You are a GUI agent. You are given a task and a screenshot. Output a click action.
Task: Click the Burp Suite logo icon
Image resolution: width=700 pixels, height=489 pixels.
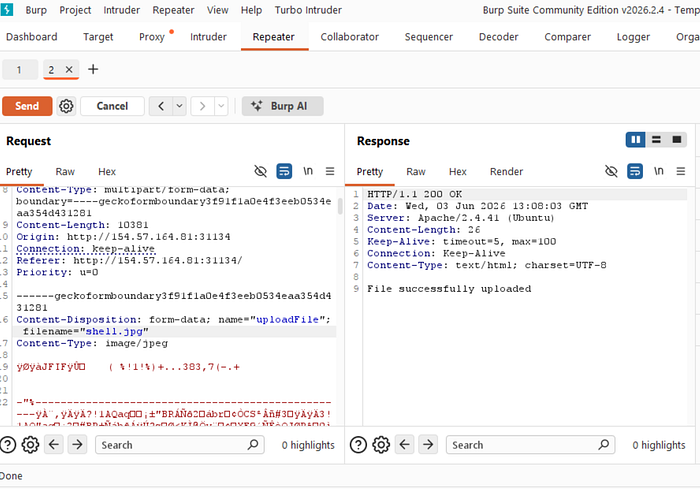[x=7, y=9]
